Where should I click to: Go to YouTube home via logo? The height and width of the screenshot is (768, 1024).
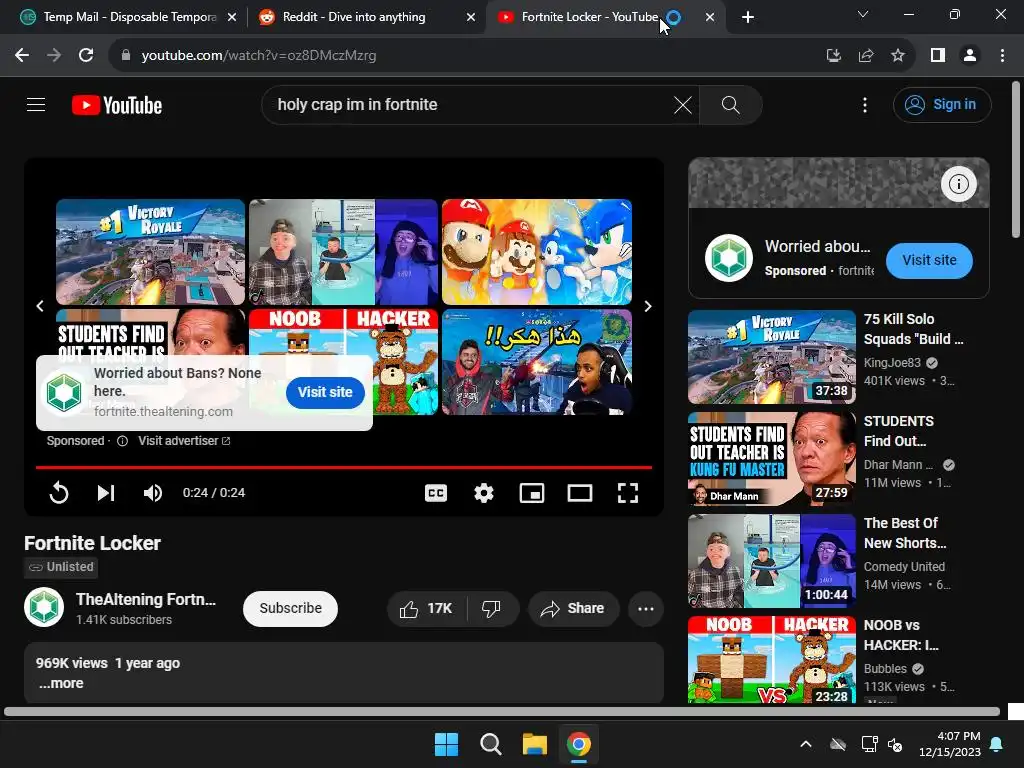[x=117, y=105]
